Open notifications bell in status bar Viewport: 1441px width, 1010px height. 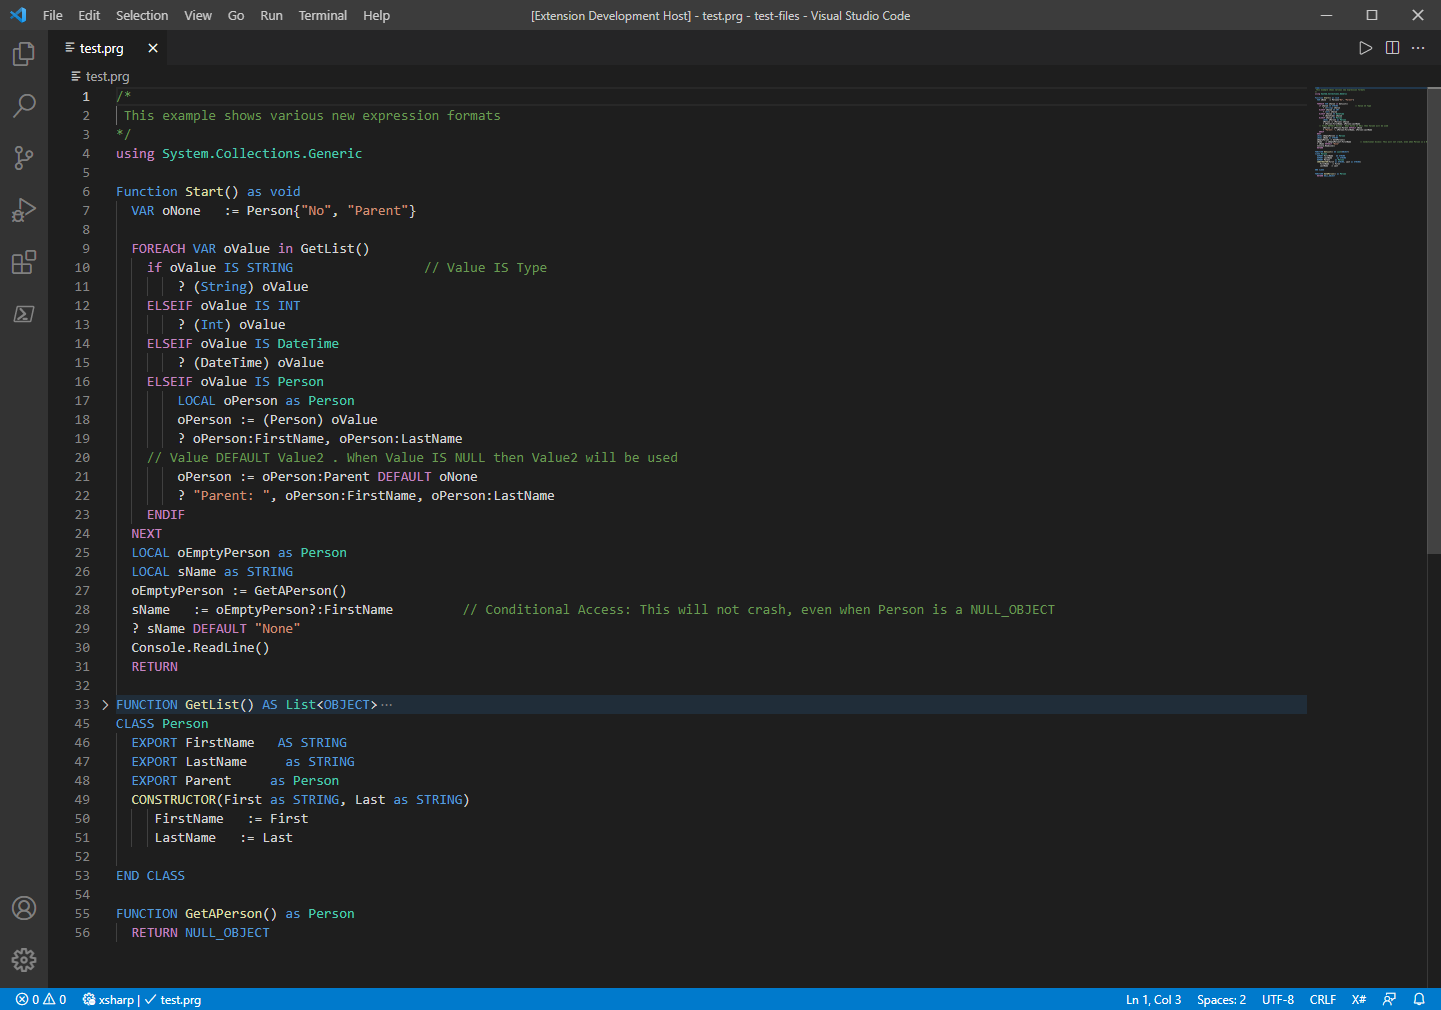(x=1419, y=999)
